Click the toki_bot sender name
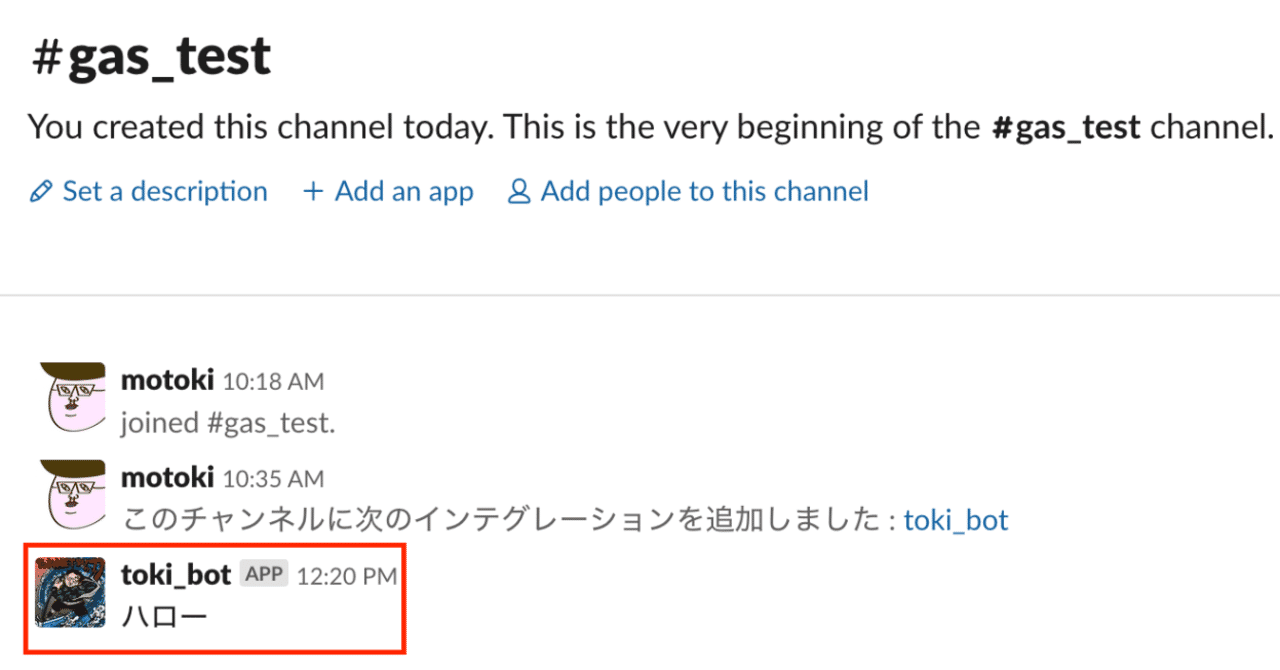The image size is (1280, 670). pyautogui.click(x=176, y=575)
